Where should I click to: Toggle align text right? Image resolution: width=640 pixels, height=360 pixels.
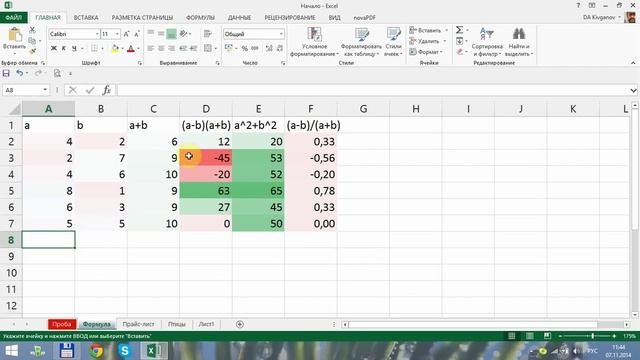click(x=171, y=49)
